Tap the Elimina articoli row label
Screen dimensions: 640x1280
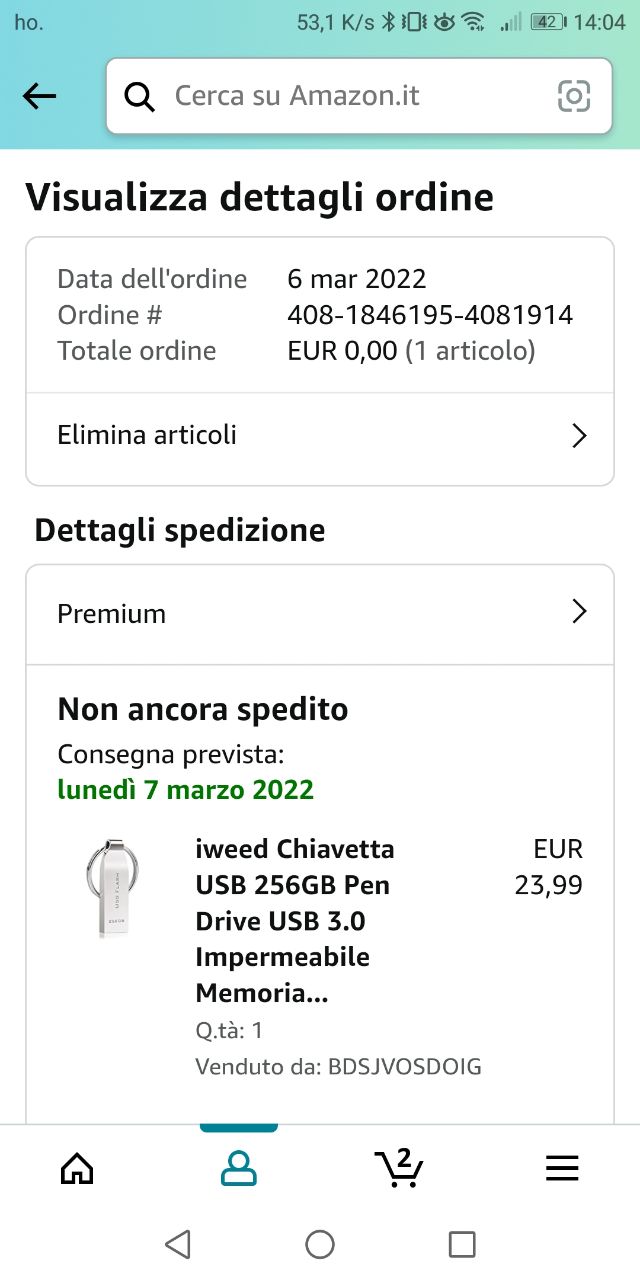click(x=147, y=435)
